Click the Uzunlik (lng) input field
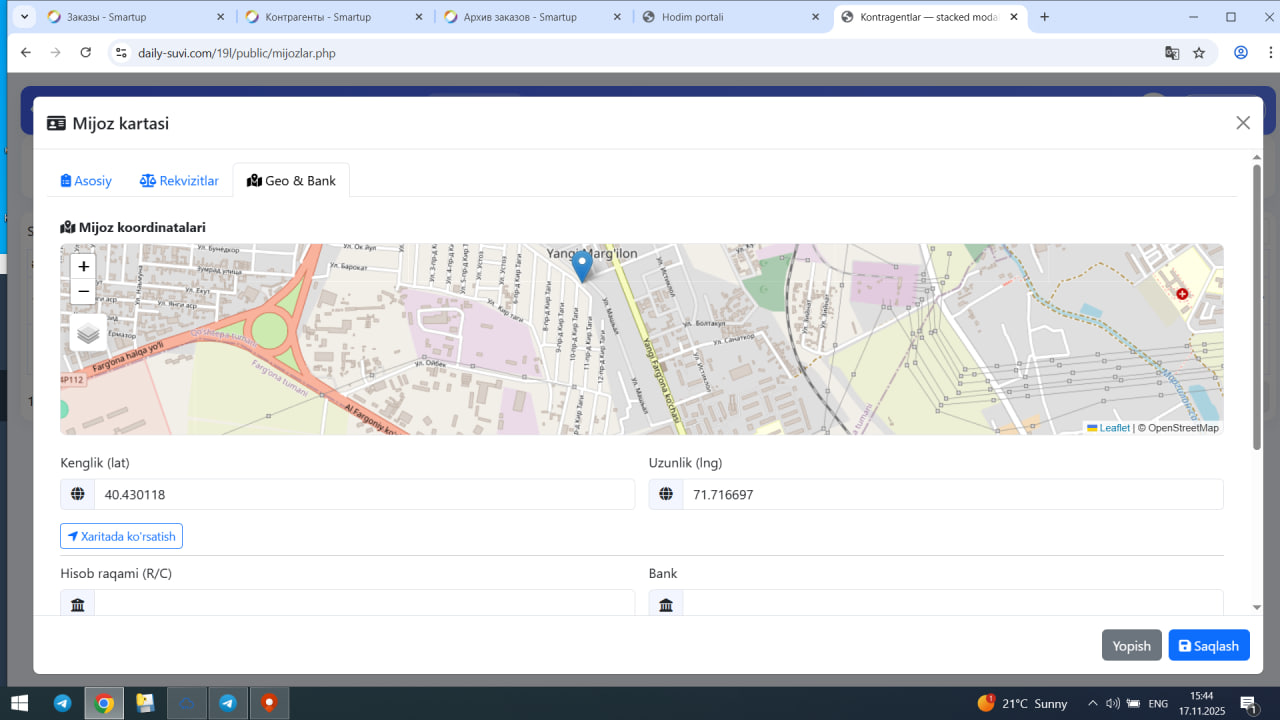1280x720 pixels. [x=952, y=495]
